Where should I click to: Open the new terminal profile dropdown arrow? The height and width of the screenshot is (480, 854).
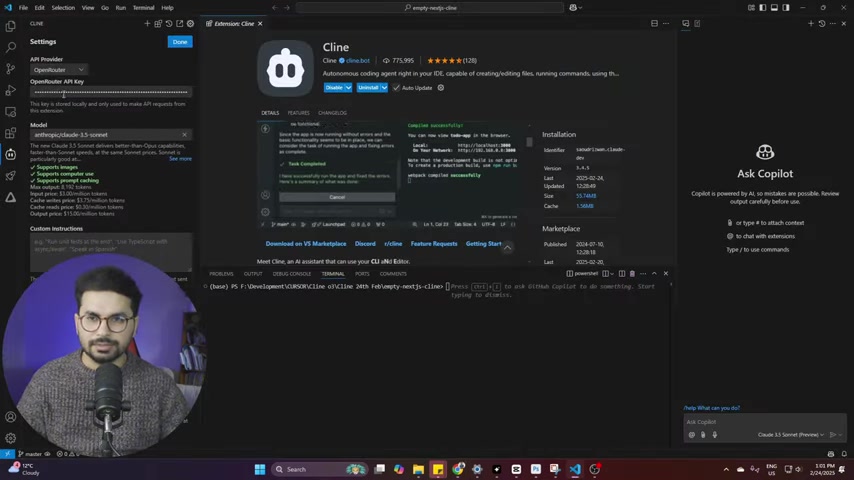pos(612,274)
